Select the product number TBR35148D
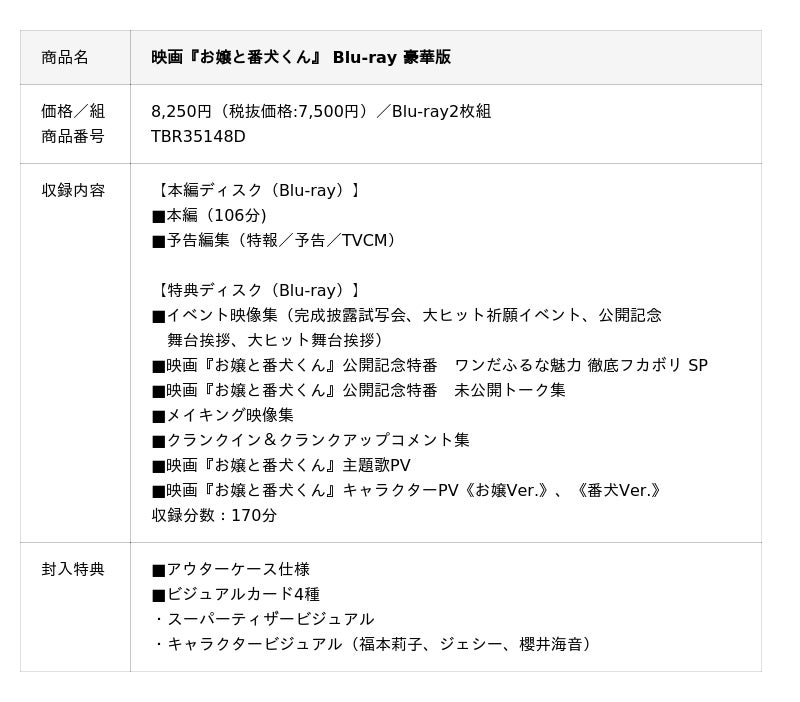Viewport: 800px width, 702px height. point(198,136)
